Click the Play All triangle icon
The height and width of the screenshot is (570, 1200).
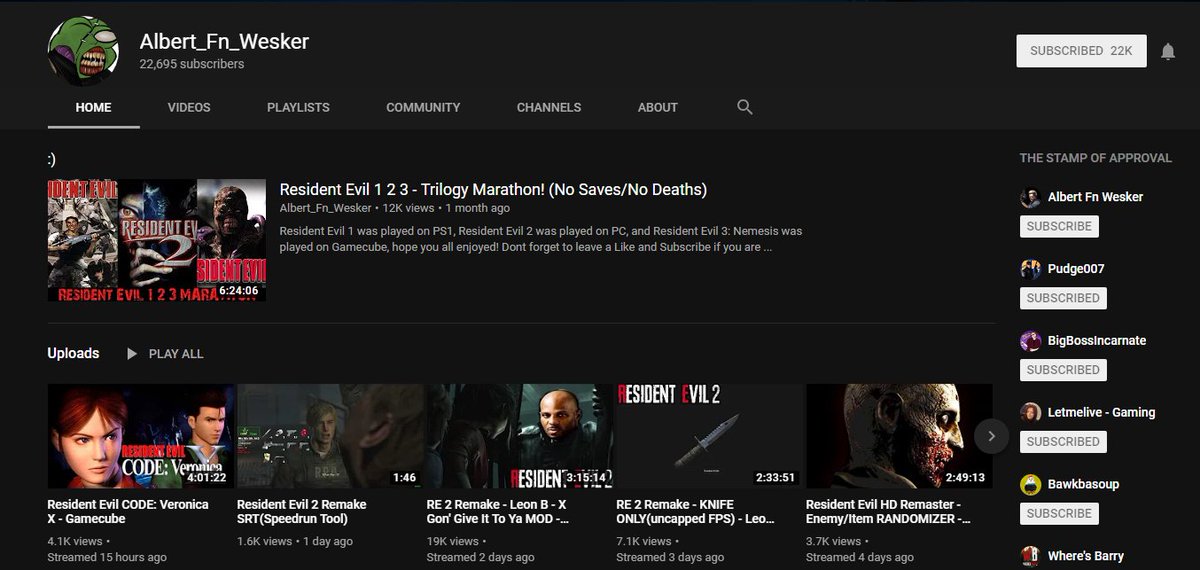coord(132,353)
